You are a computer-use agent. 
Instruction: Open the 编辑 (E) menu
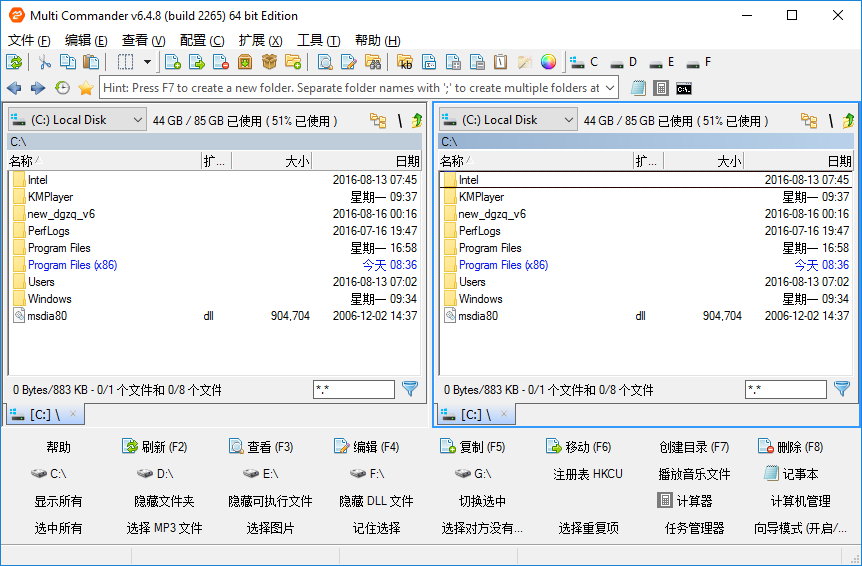86,41
